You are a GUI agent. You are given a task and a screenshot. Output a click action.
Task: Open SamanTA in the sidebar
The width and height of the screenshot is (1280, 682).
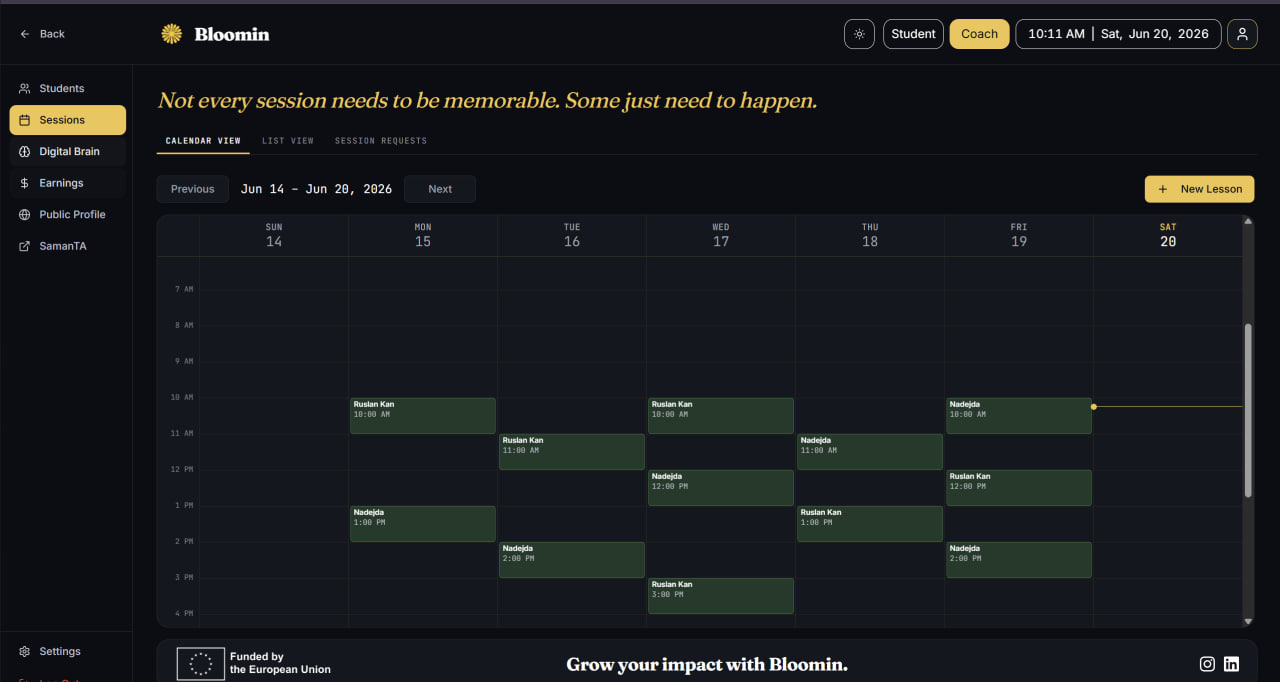pyautogui.click(x=68, y=246)
